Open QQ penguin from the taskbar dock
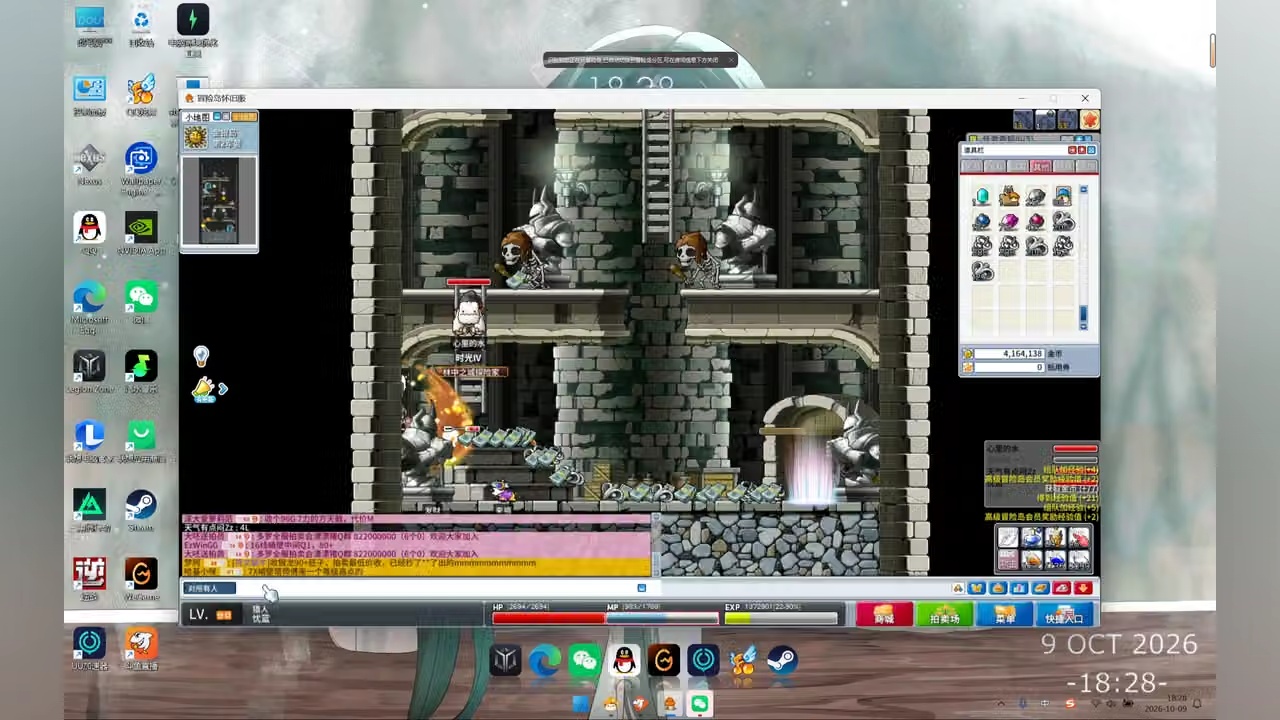This screenshot has width=1280, height=720. click(624, 660)
